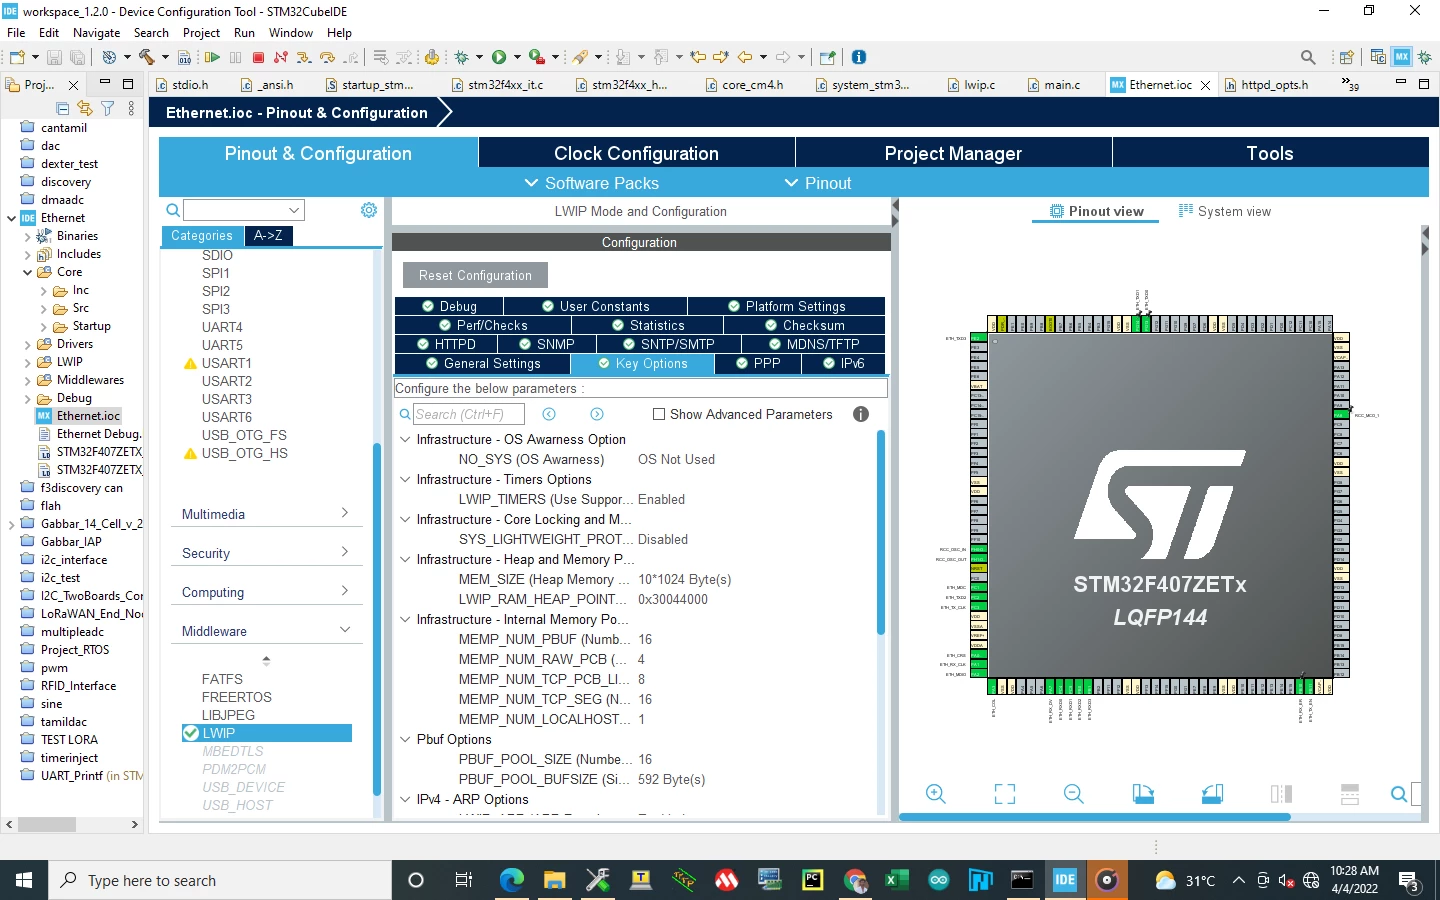This screenshot has height=900, width=1440.
Task: Click the parameter info icon beside Show Advanced Parameters
Action: (861, 414)
